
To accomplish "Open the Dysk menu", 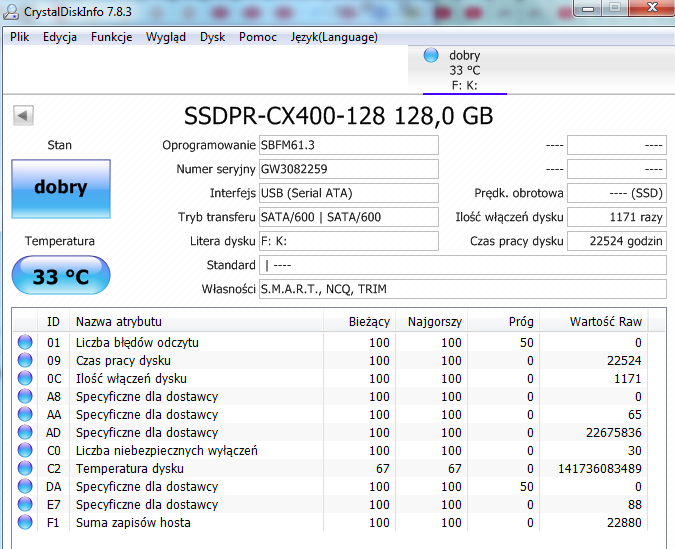I will click(x=212, y=37).
